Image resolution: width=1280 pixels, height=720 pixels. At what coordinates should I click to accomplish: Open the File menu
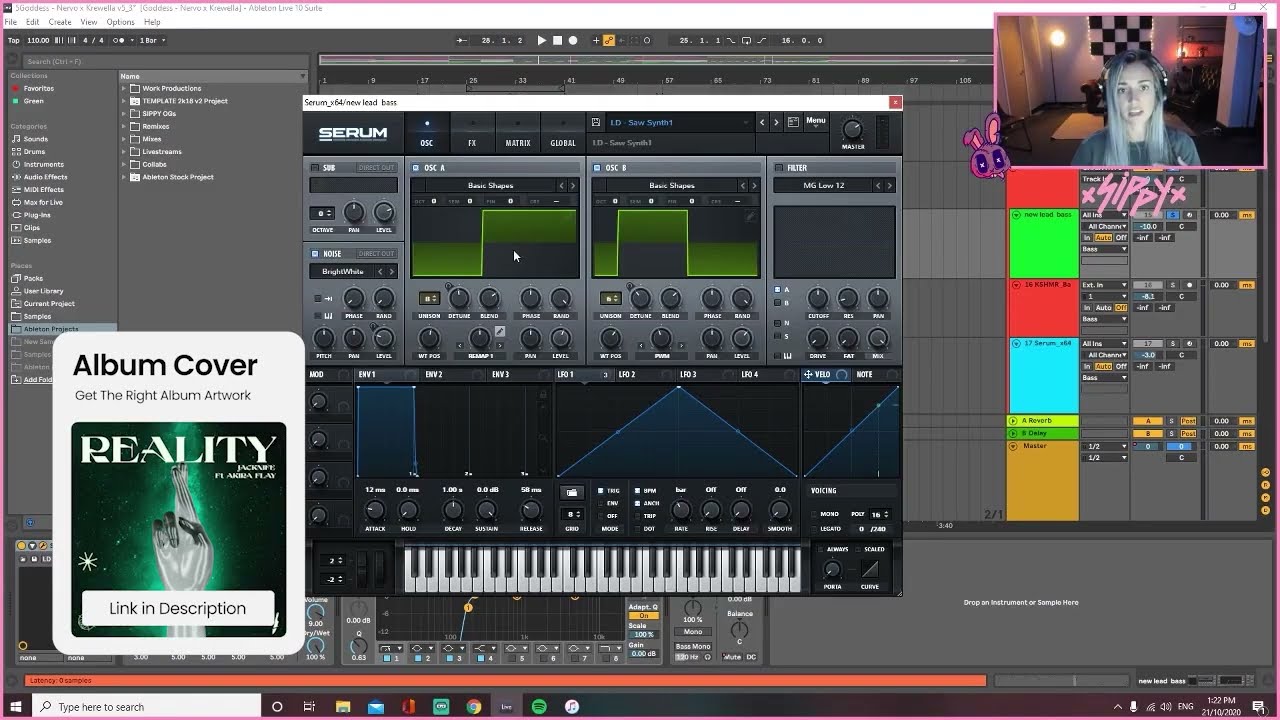[x=10, y=22]
